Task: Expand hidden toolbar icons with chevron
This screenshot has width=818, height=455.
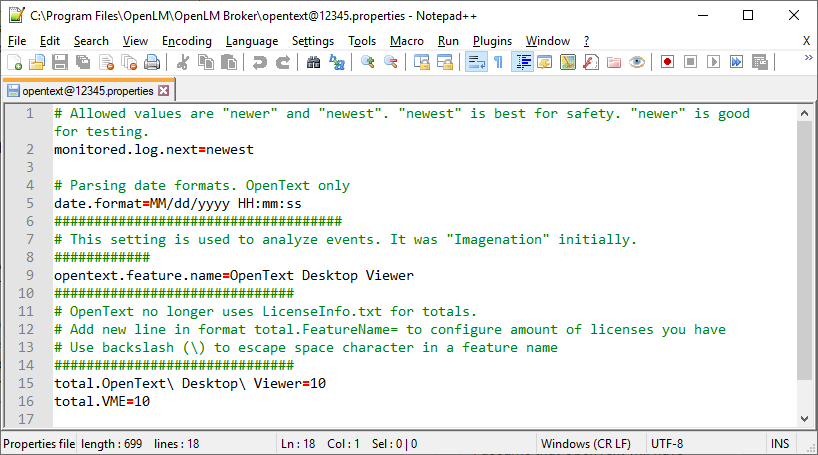Action: coord(807,60)
